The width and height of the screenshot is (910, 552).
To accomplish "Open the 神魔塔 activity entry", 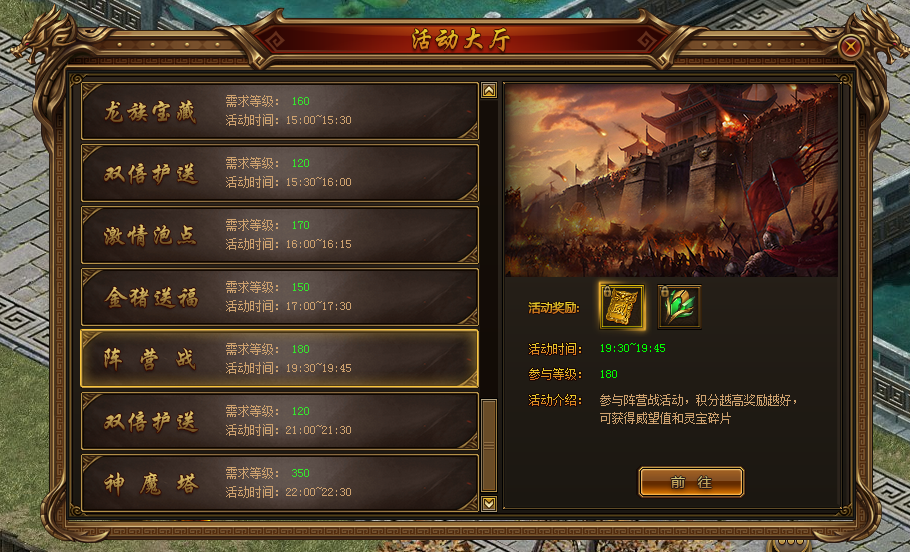I will coord(280,483).
